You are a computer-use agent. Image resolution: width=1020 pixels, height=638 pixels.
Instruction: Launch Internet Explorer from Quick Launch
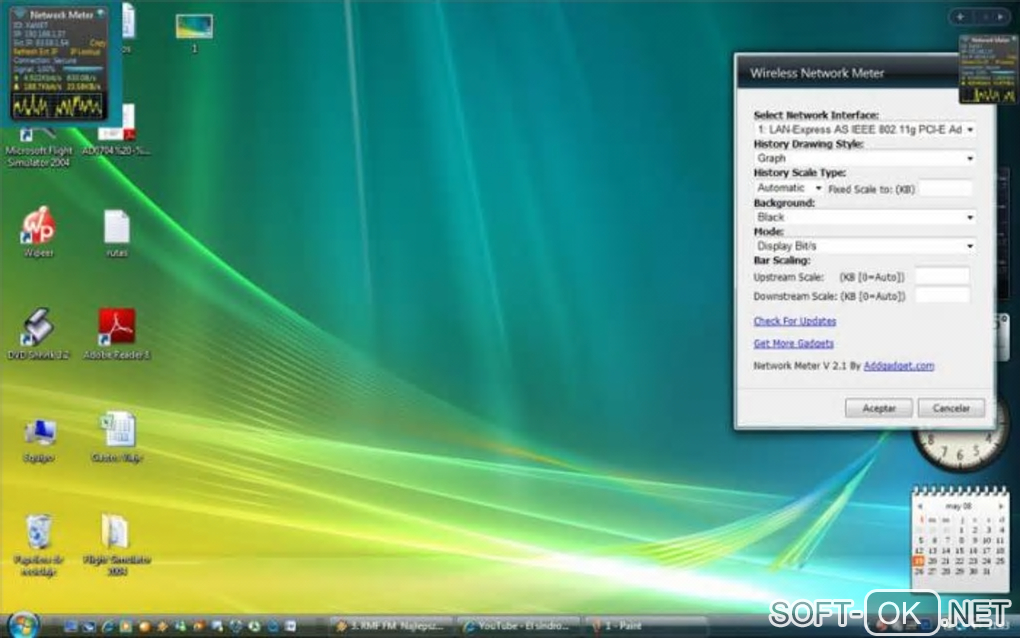click(x=107, y=626)
